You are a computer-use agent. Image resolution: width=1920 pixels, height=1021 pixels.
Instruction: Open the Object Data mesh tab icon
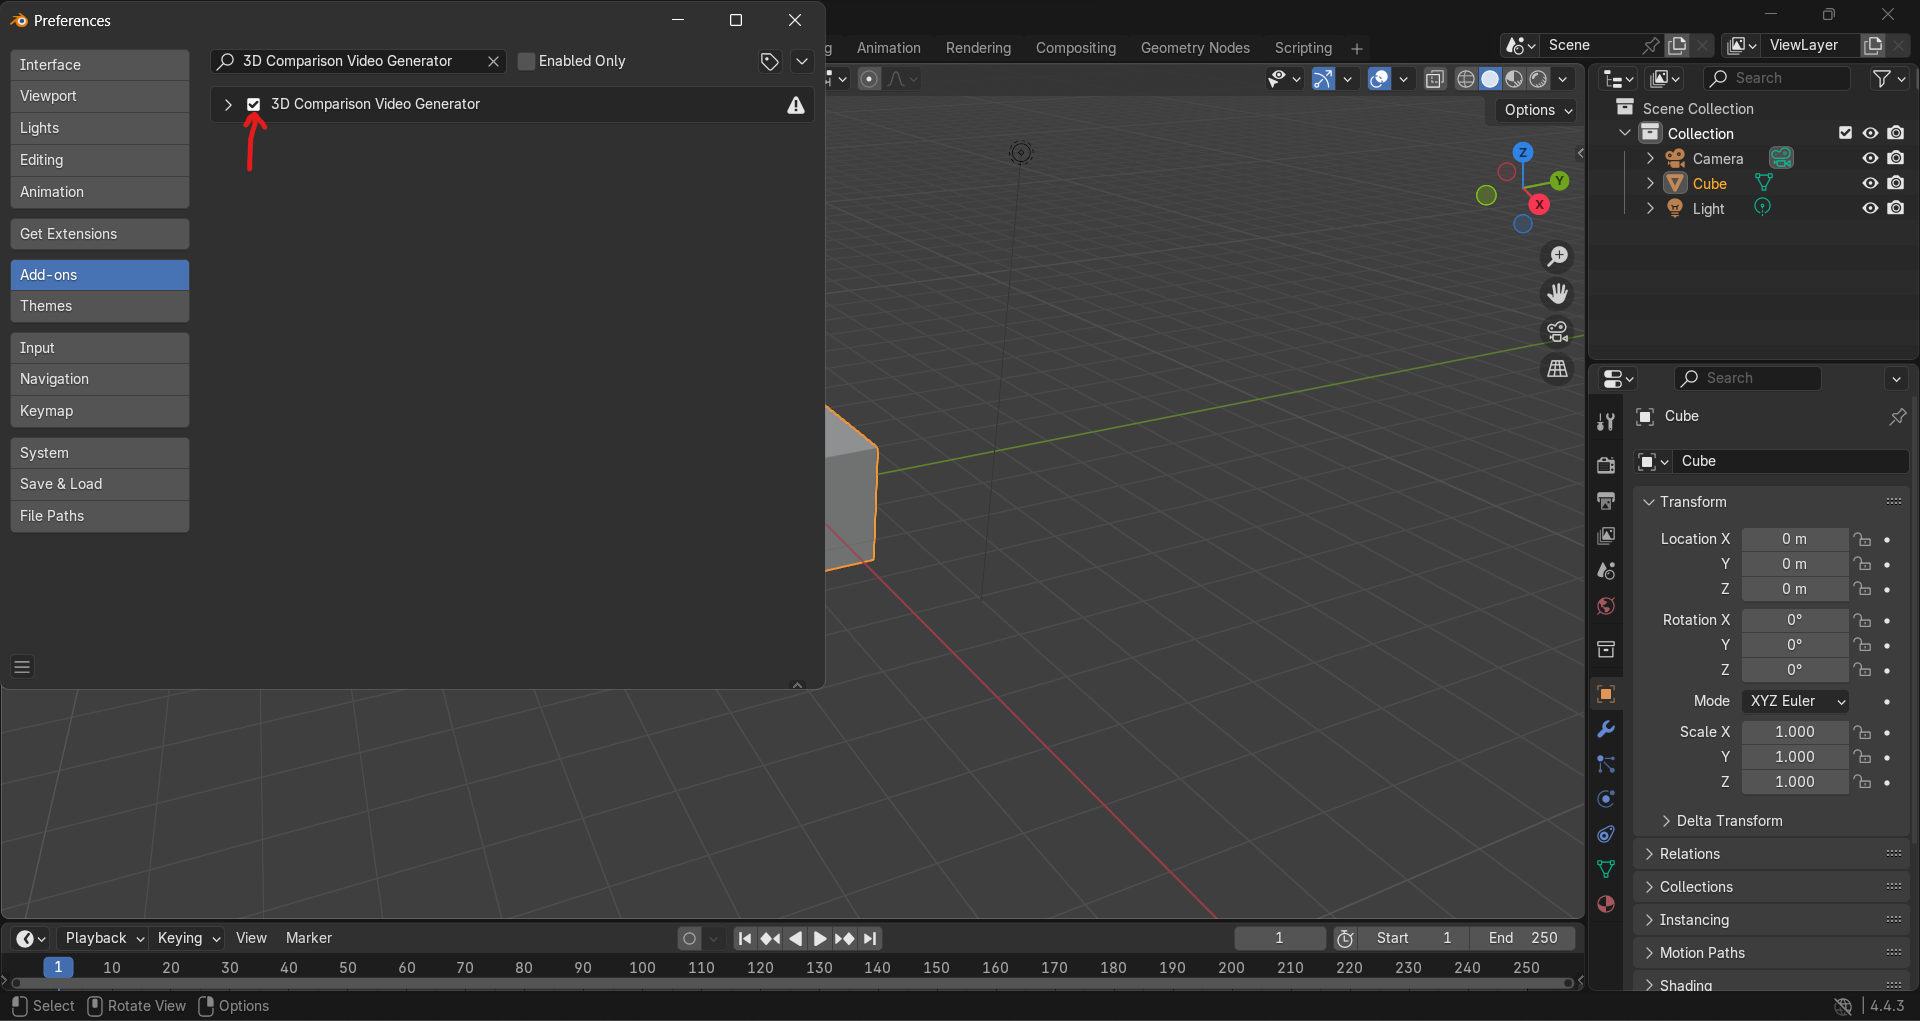[1606, 869]
